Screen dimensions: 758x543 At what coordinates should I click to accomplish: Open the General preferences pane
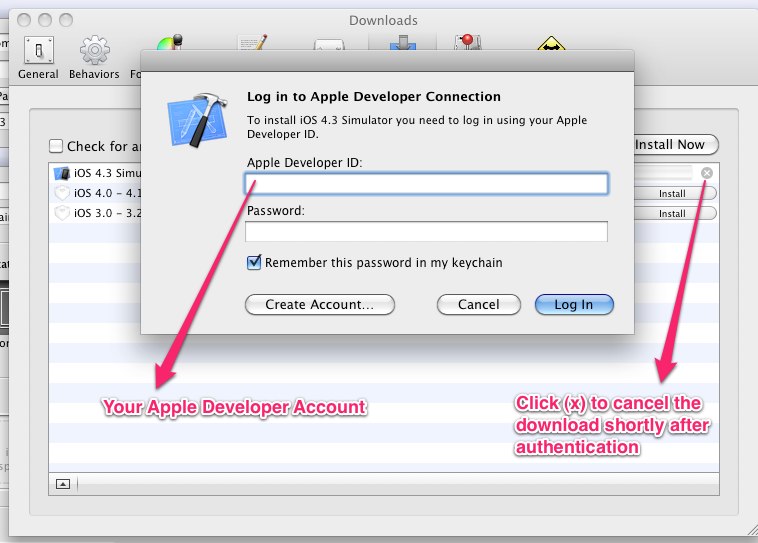pos(38,58)
